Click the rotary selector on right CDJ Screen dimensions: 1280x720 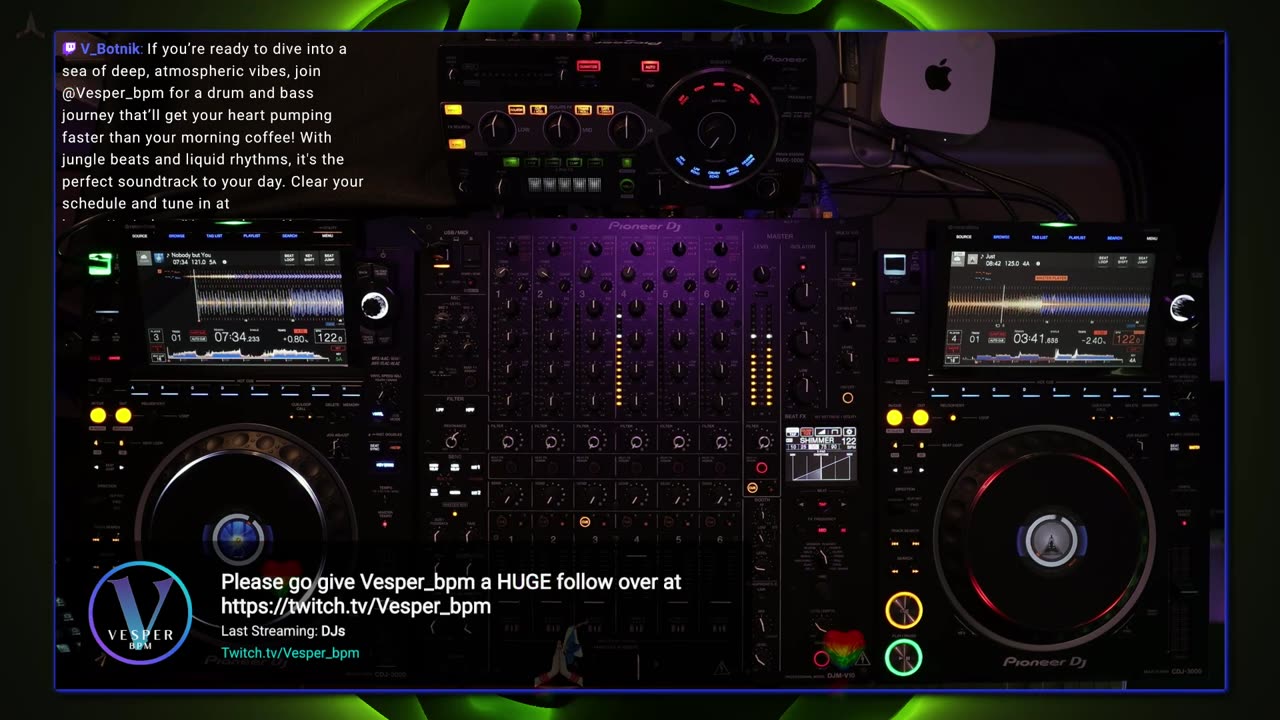click(1183, 308)
